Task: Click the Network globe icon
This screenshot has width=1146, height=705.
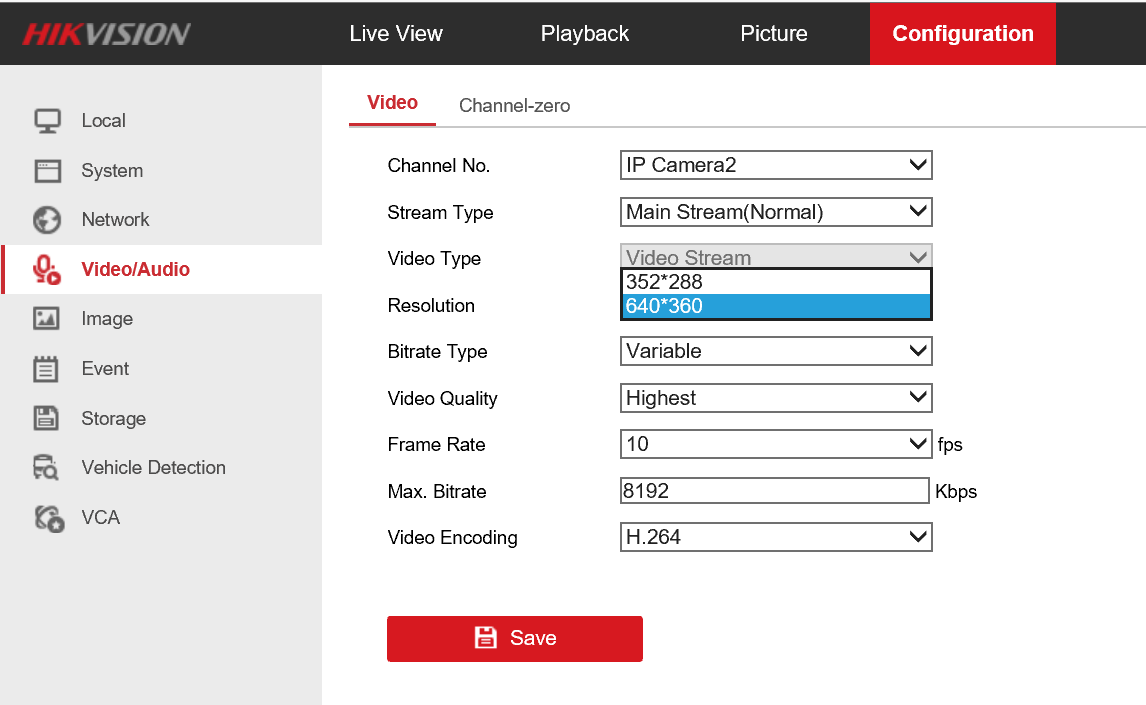Action: 48,220
